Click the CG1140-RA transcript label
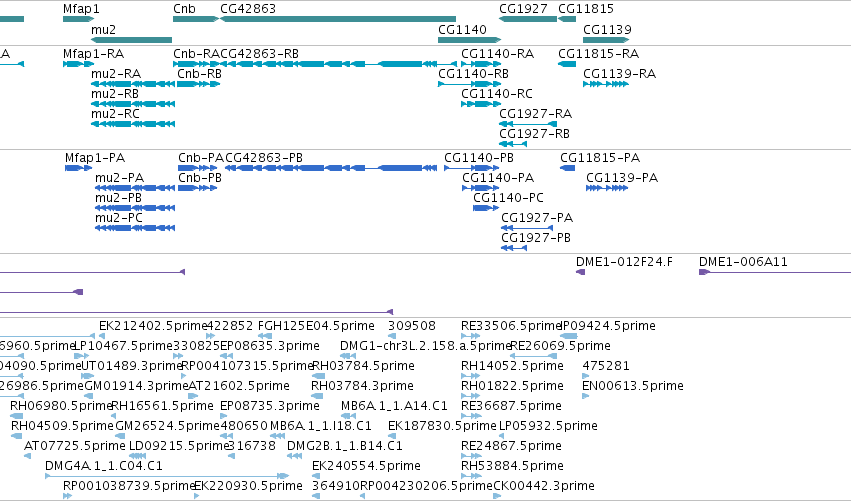 (x=498, y=54)
